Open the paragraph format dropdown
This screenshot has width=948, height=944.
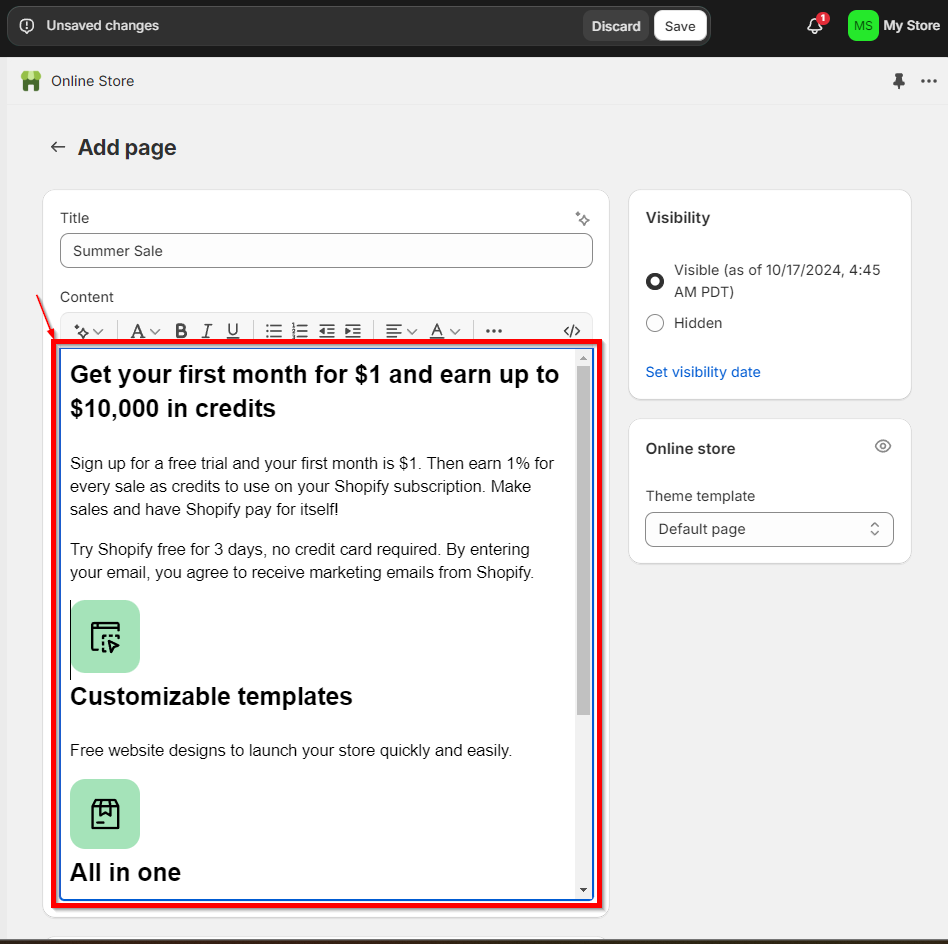145,331
